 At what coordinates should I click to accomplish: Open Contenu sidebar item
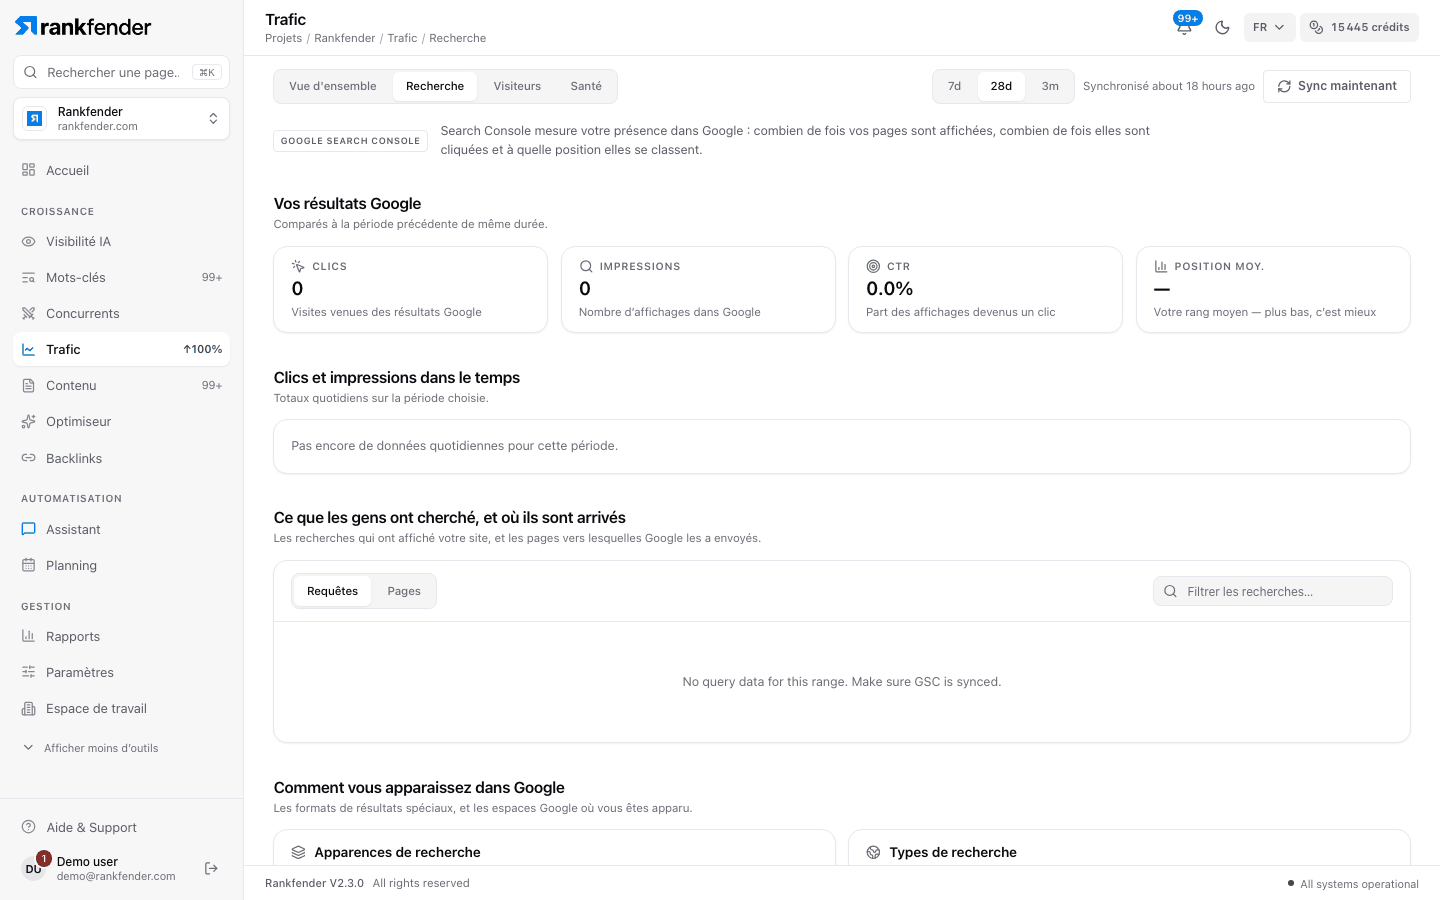click(x=121, y=385)
